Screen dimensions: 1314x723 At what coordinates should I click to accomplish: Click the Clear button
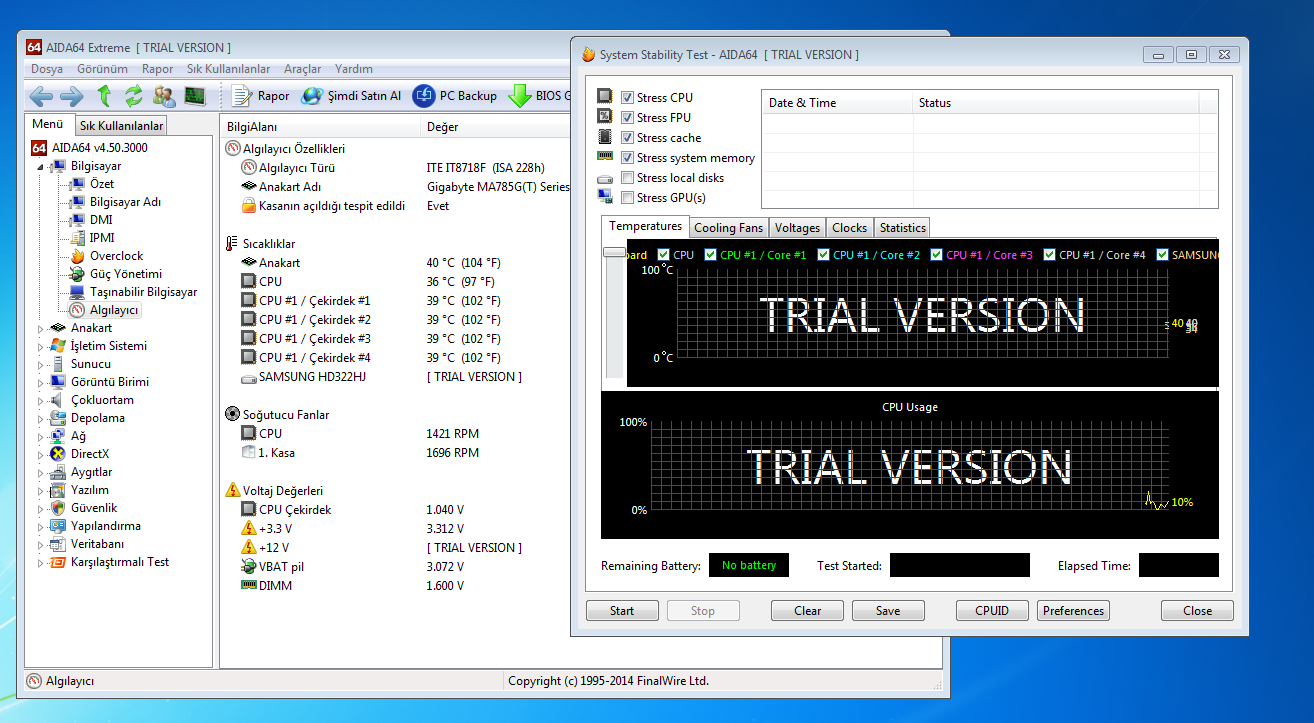(808, 611)
